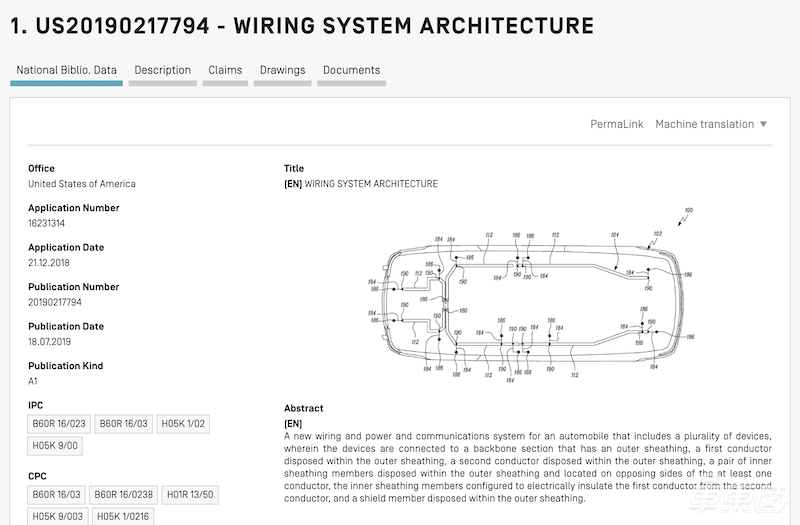Click the PermaLink link
This screenshot has height=525, width=800.
(x=617, y=124)
